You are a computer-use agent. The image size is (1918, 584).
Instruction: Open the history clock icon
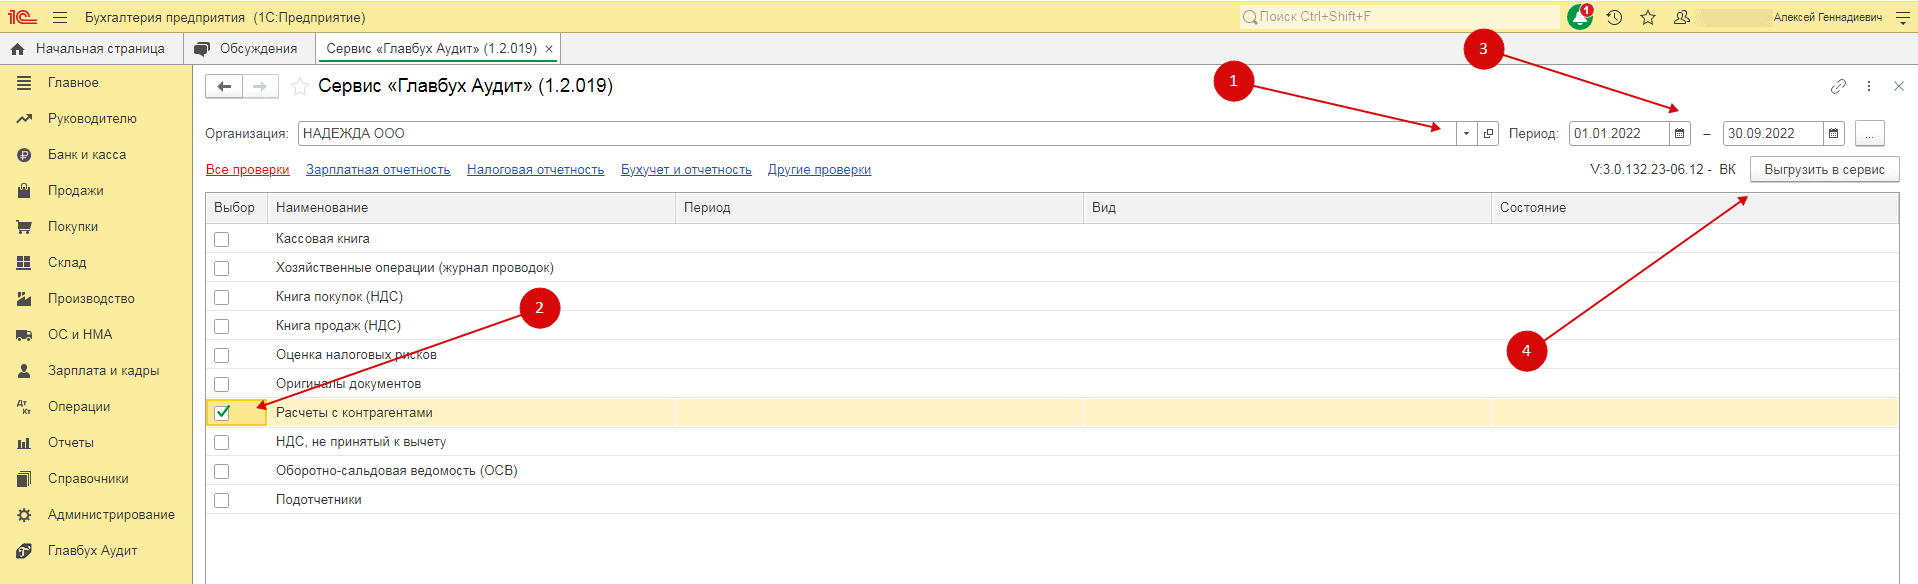[x=1614, y=17]
